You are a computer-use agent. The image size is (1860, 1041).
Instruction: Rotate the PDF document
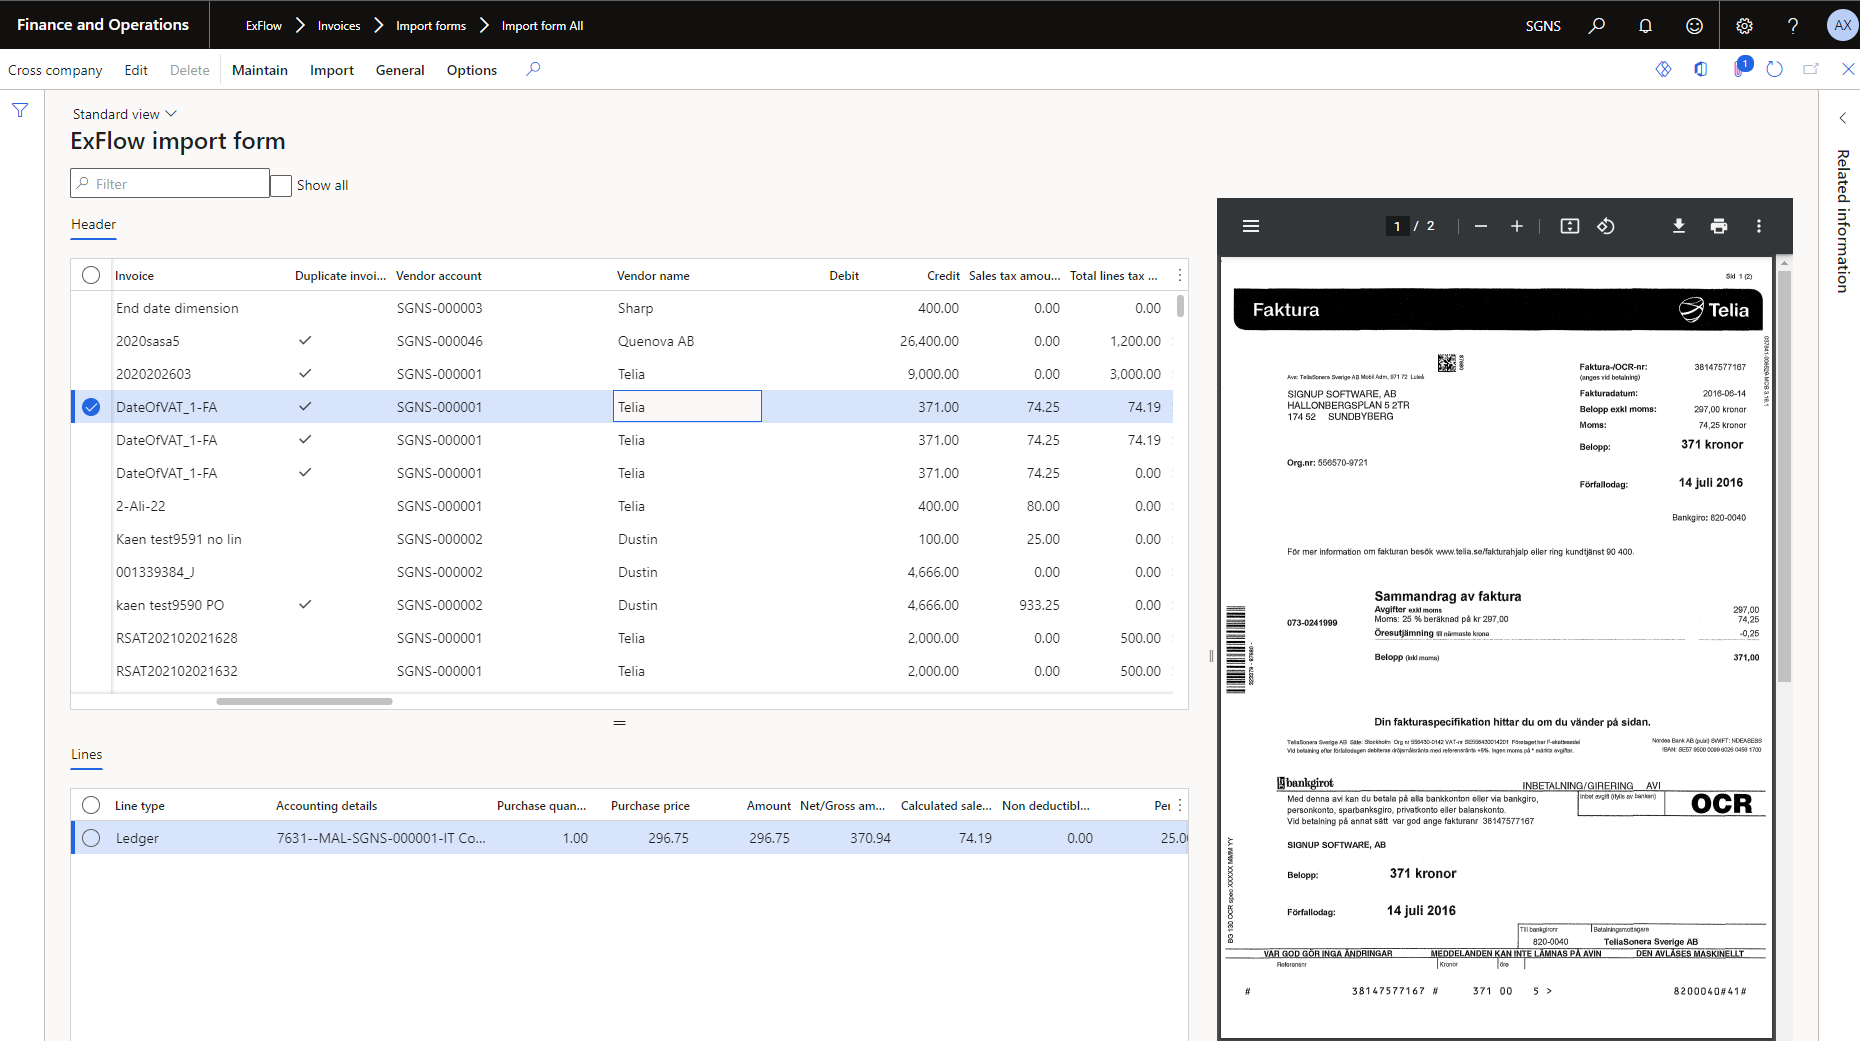coord(1606,226)
